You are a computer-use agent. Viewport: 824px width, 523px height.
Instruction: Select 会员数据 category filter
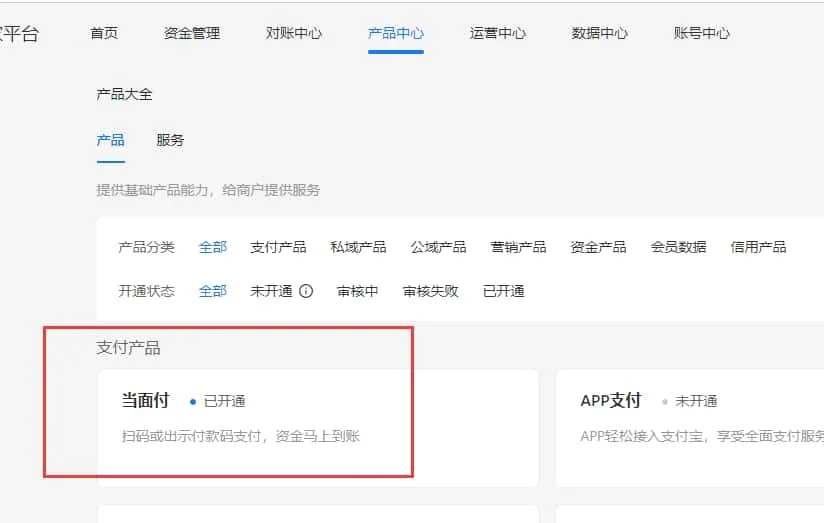tap(678, 247)
